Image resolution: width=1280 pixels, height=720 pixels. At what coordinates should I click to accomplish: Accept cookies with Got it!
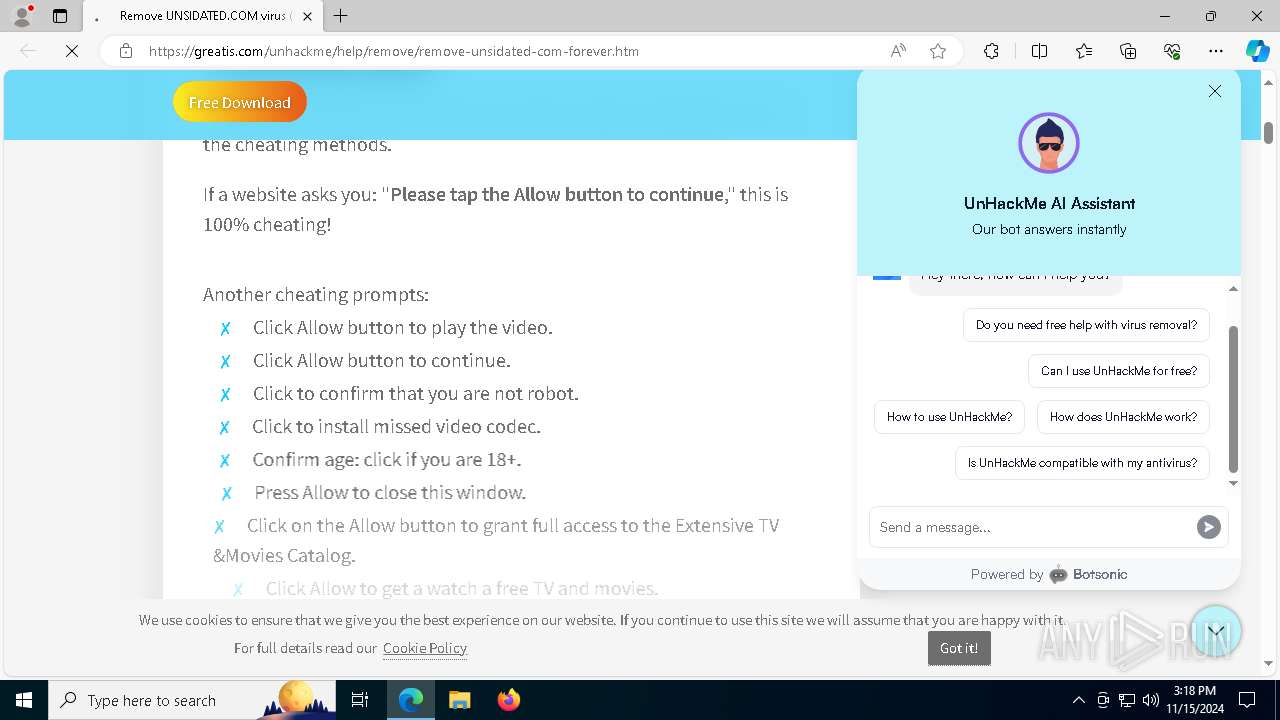click(x=959, y=648)
